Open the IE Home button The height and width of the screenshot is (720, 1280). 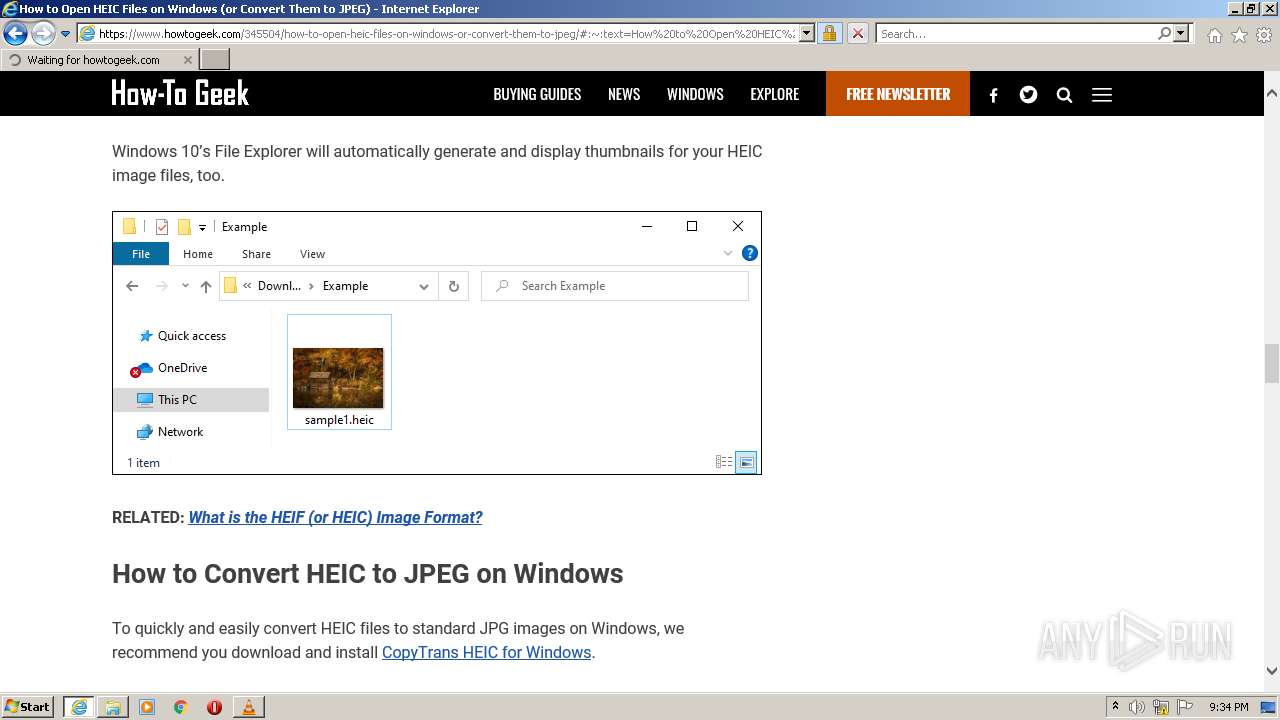pyautogui.click(x=1214, y=35)
